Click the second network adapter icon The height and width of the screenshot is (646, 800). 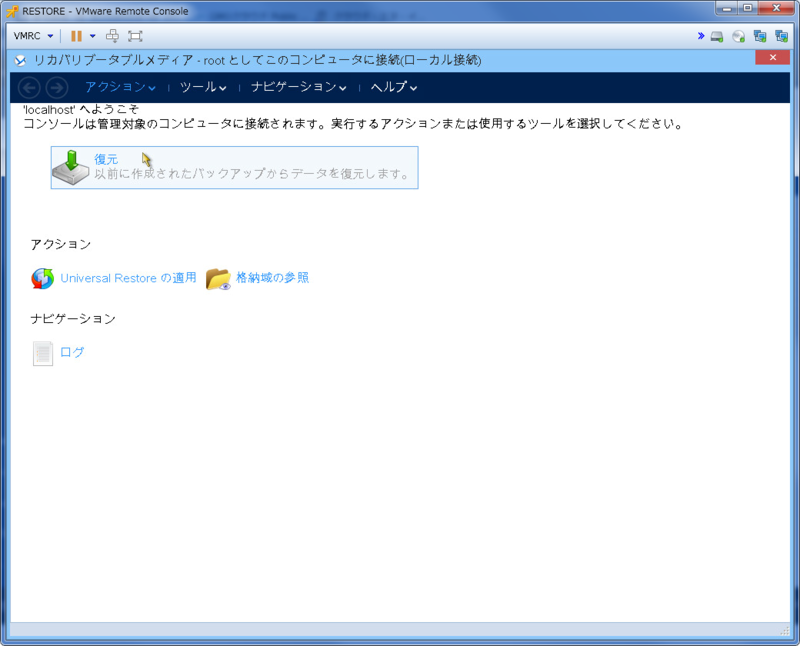point(781,37)
